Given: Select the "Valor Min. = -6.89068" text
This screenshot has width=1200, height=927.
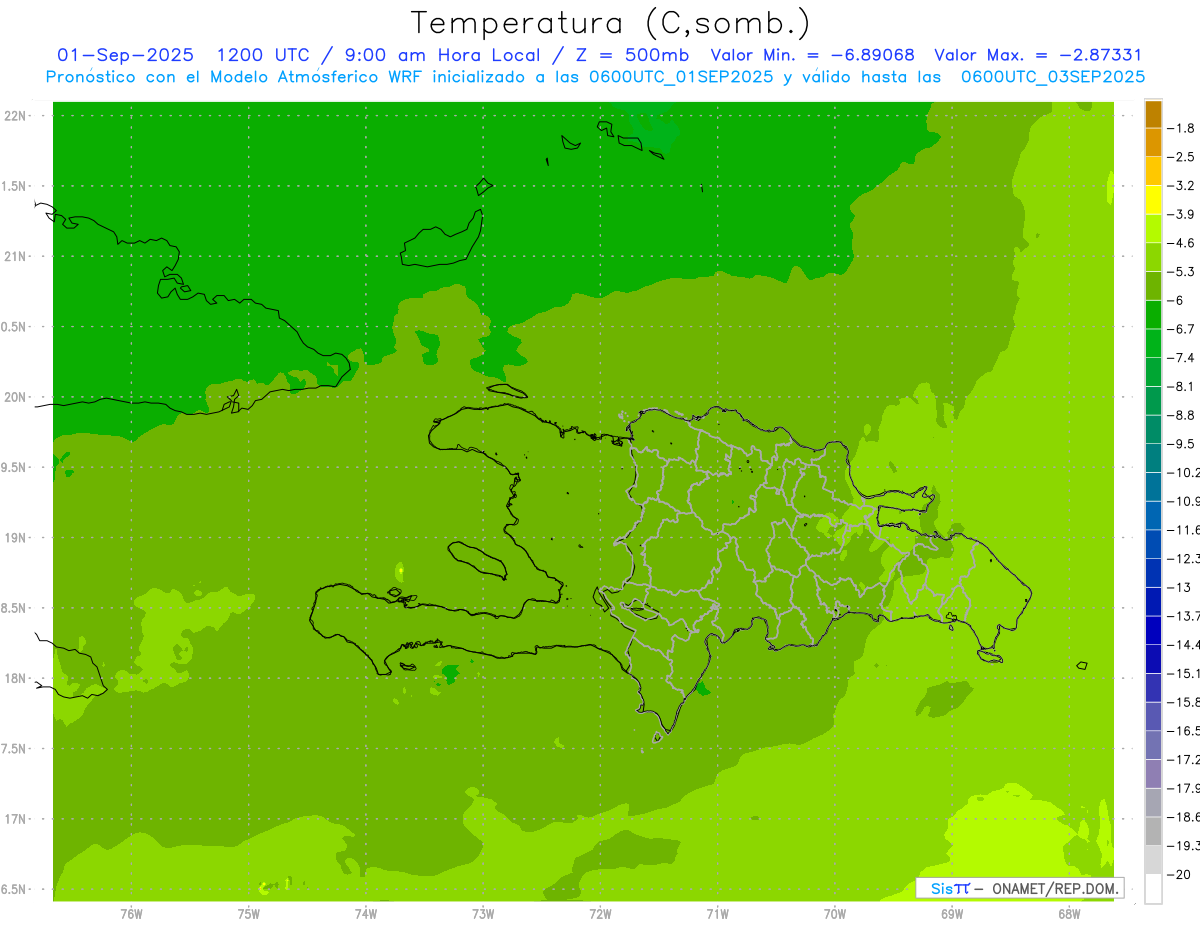Looking at the screenshot, I should 812,55.
